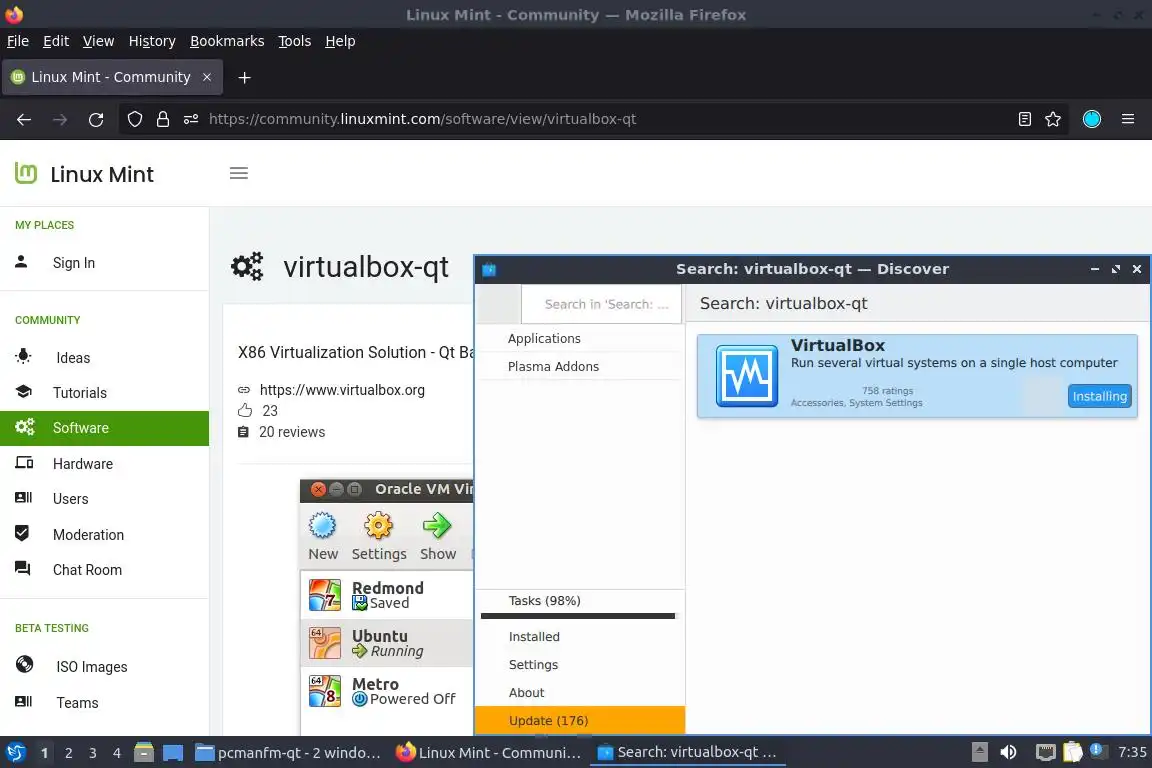Switch to virtual desktop 2
This screenshot has height=768, width=1152.
[x=68, y=753]
